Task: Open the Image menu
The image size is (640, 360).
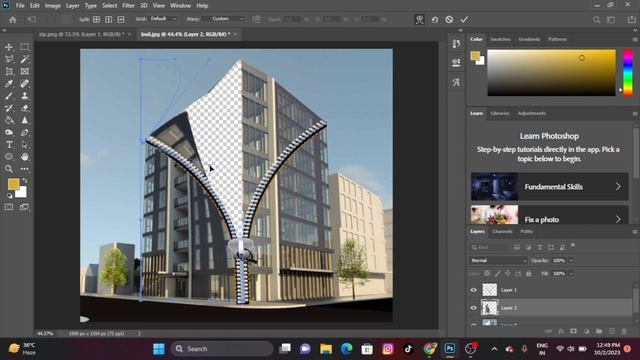Action: [52, 6]
